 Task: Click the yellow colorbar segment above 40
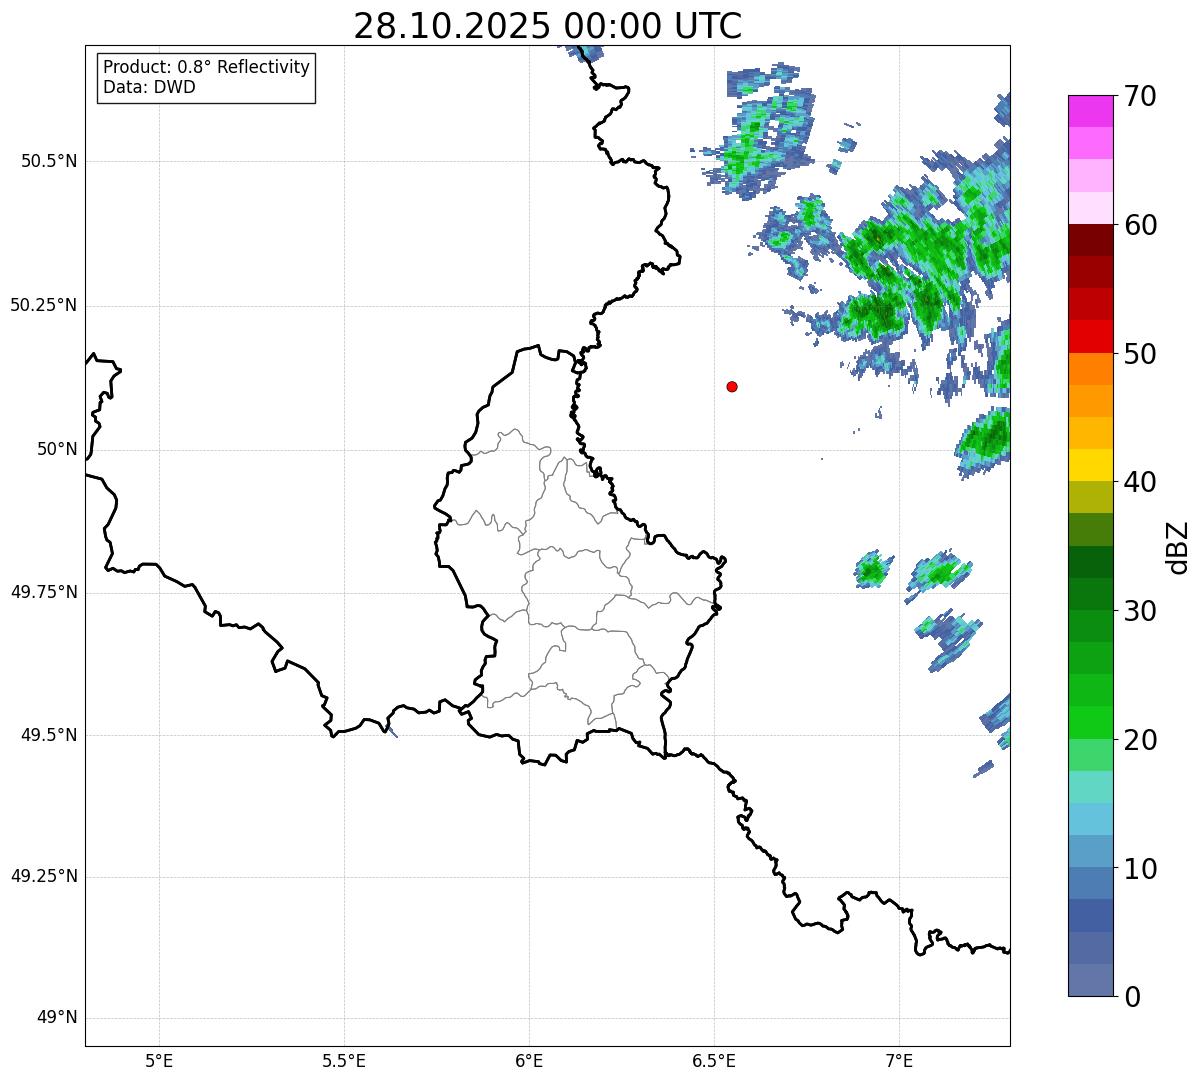pyautogui.click(x=1091, y=465)
